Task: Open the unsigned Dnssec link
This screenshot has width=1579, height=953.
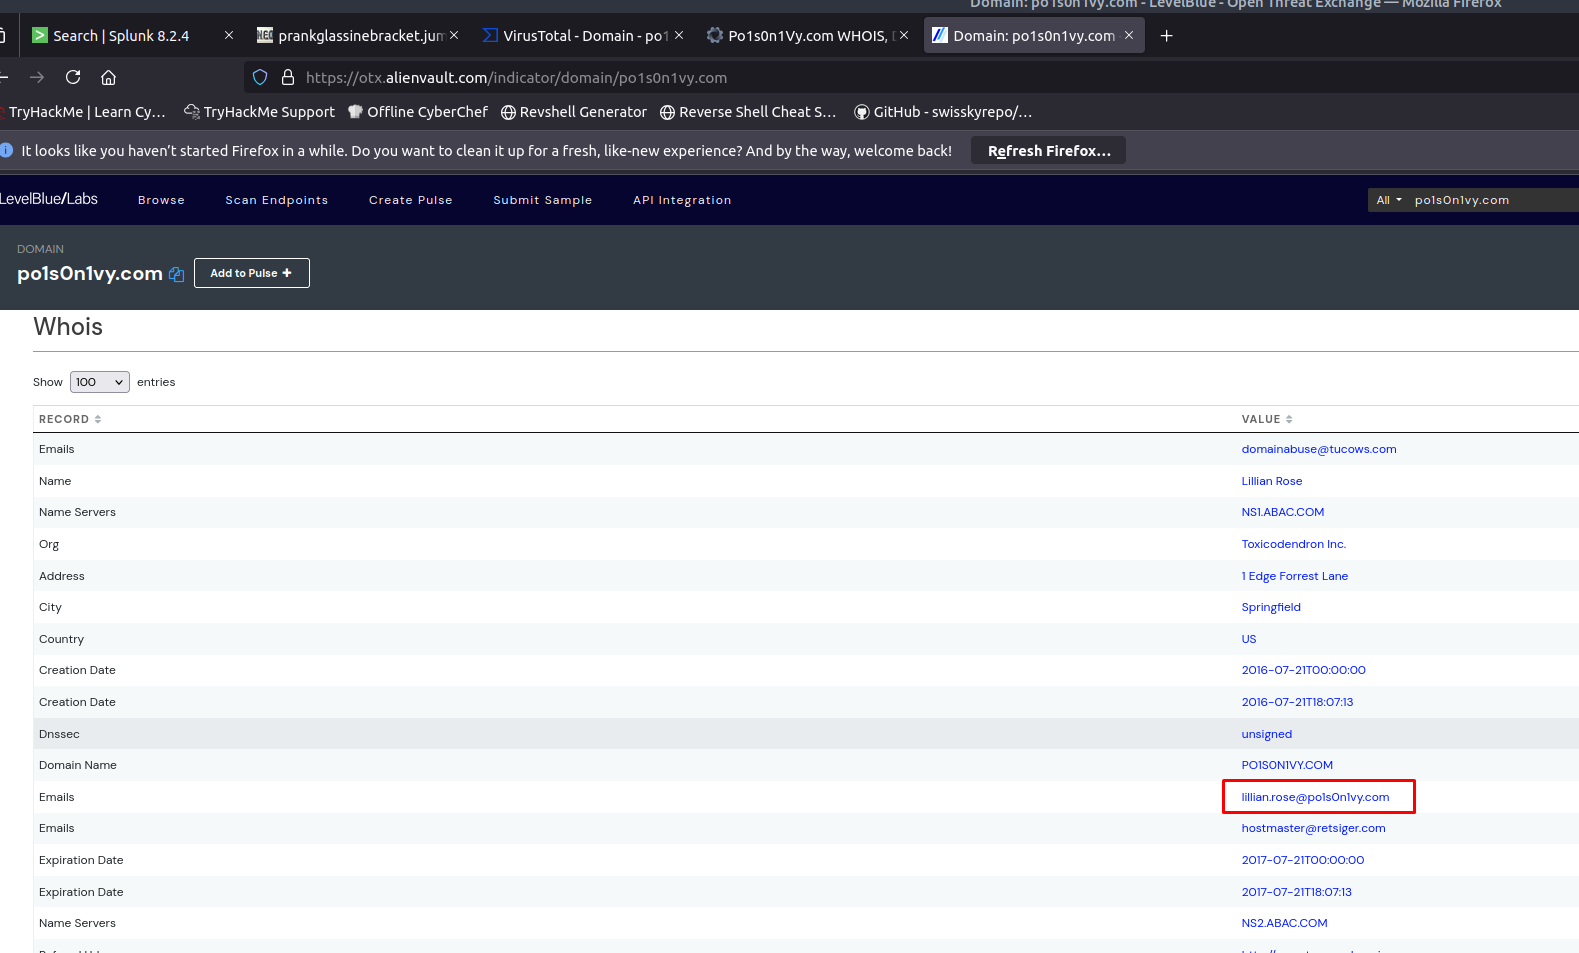Action: coord(1267,734)
